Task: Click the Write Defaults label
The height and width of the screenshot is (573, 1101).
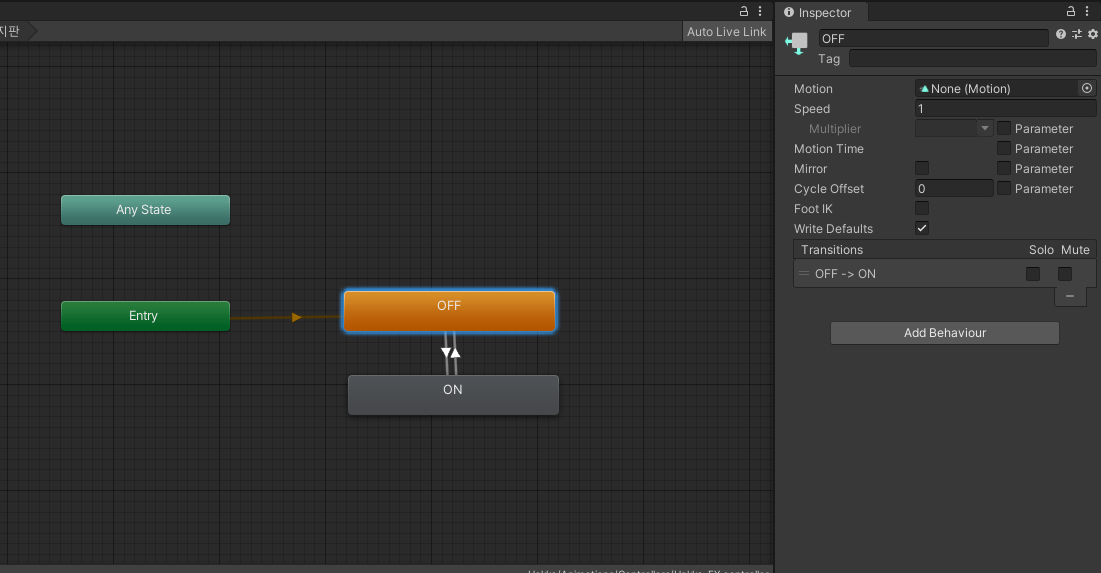Action: [x=833, y=229]
